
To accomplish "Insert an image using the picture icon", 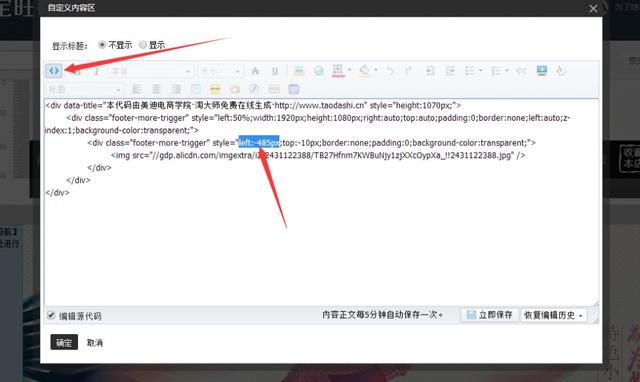I will [x=542, y=71].
